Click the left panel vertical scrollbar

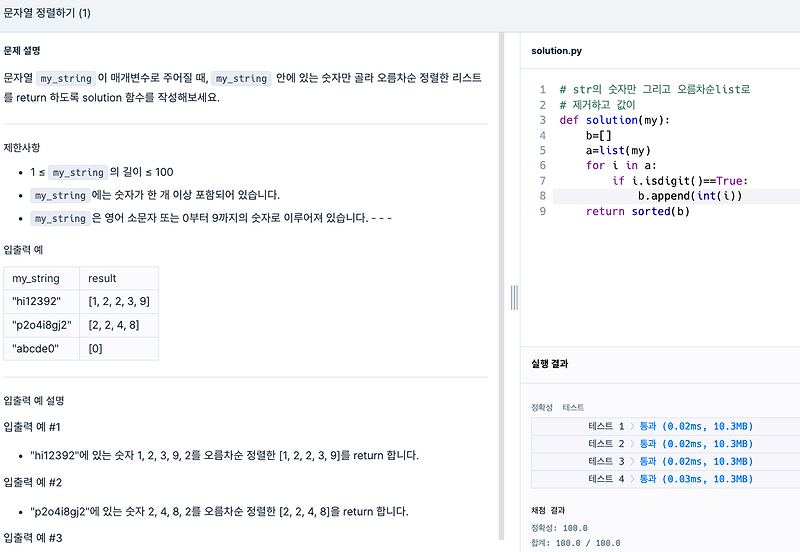click(502, 286)
